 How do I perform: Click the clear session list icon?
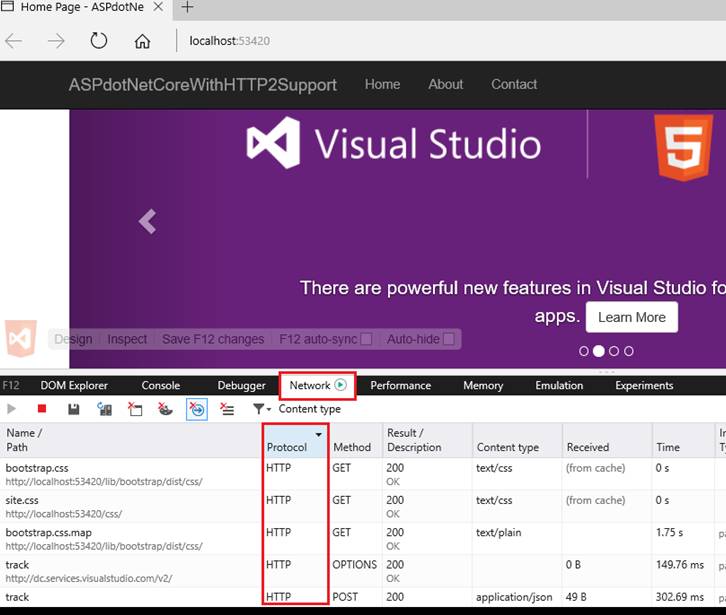227,409
